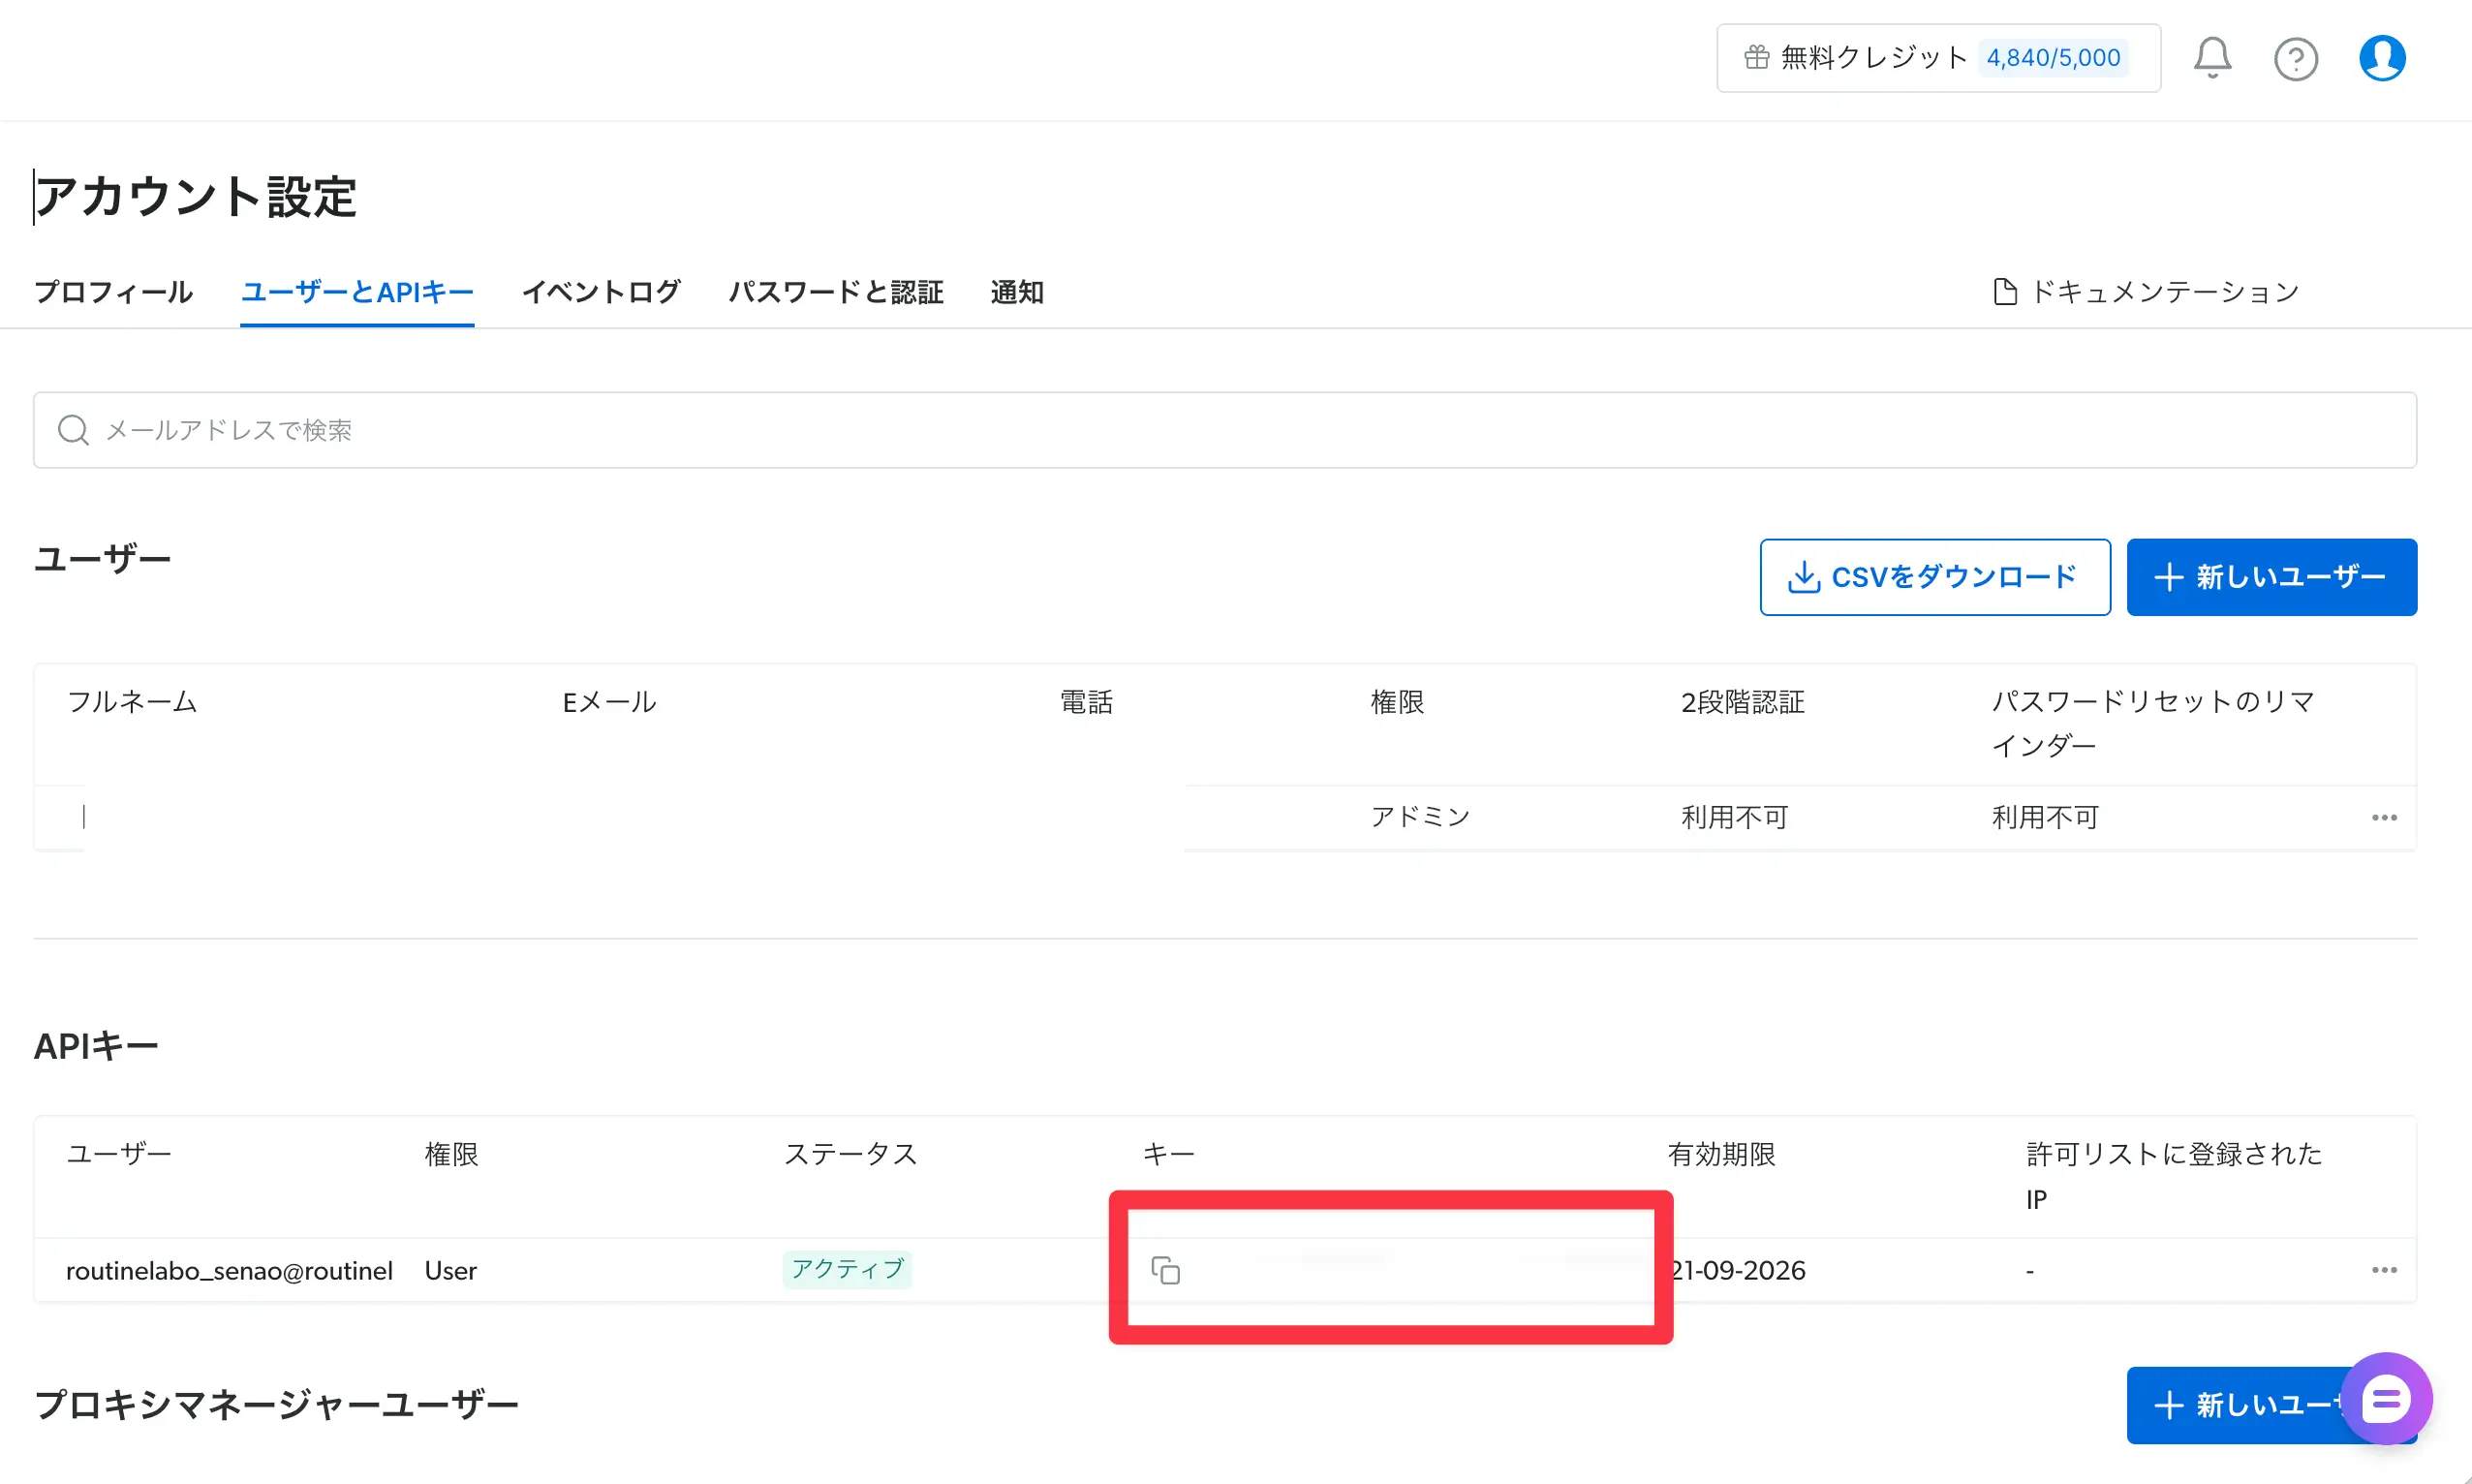Image resolution: width=2472 pixels, height=1484 pixels.
Task: Click the 有効期限 column header
Action: point(1721,1154)
